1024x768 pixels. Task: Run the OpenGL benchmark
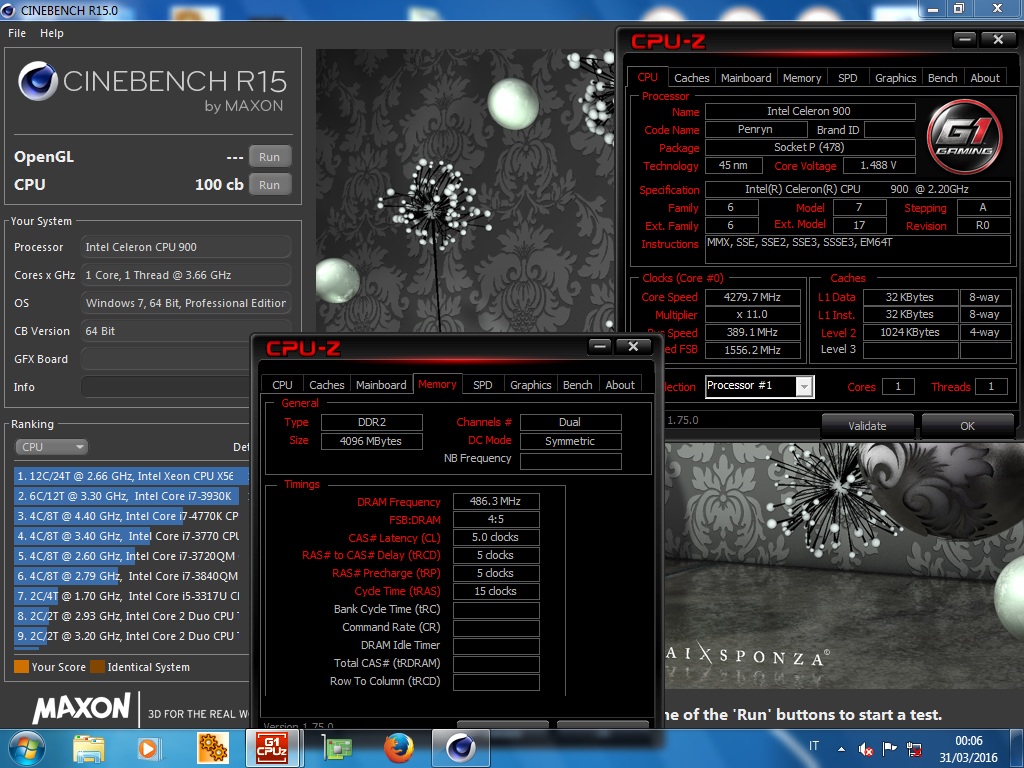click(x=269, y=157)
